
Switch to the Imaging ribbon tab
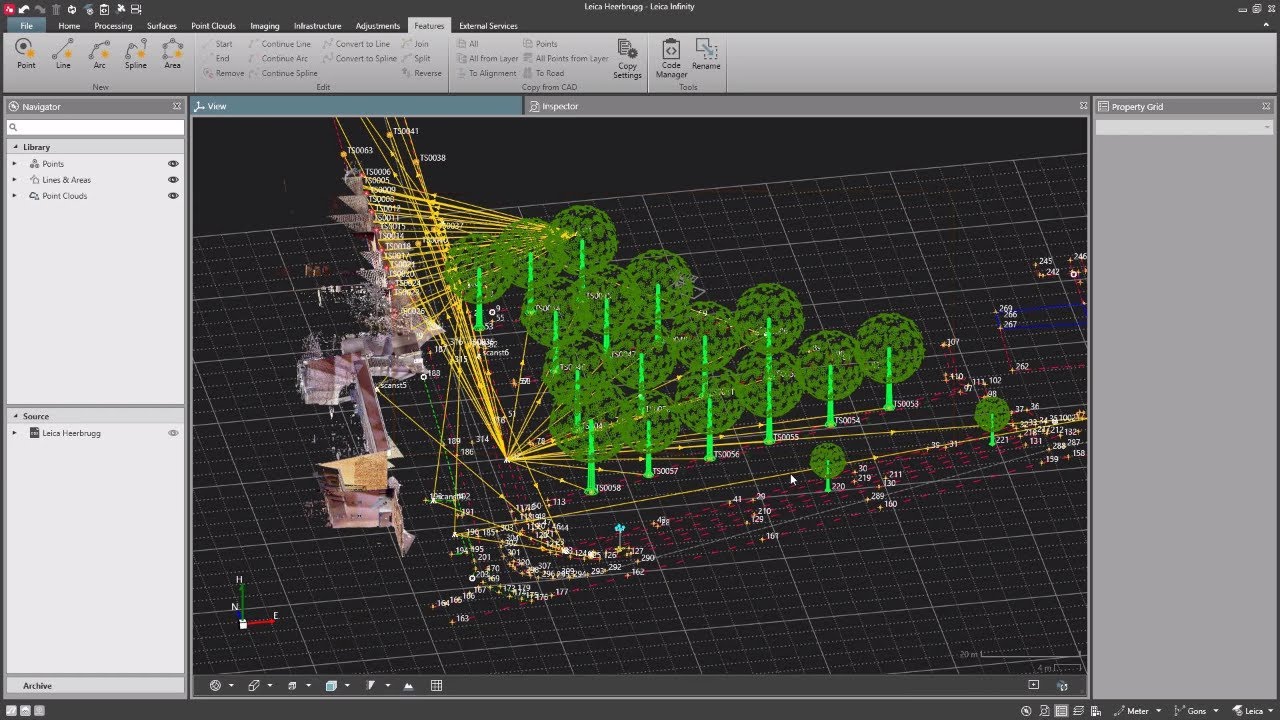point(265,26)
